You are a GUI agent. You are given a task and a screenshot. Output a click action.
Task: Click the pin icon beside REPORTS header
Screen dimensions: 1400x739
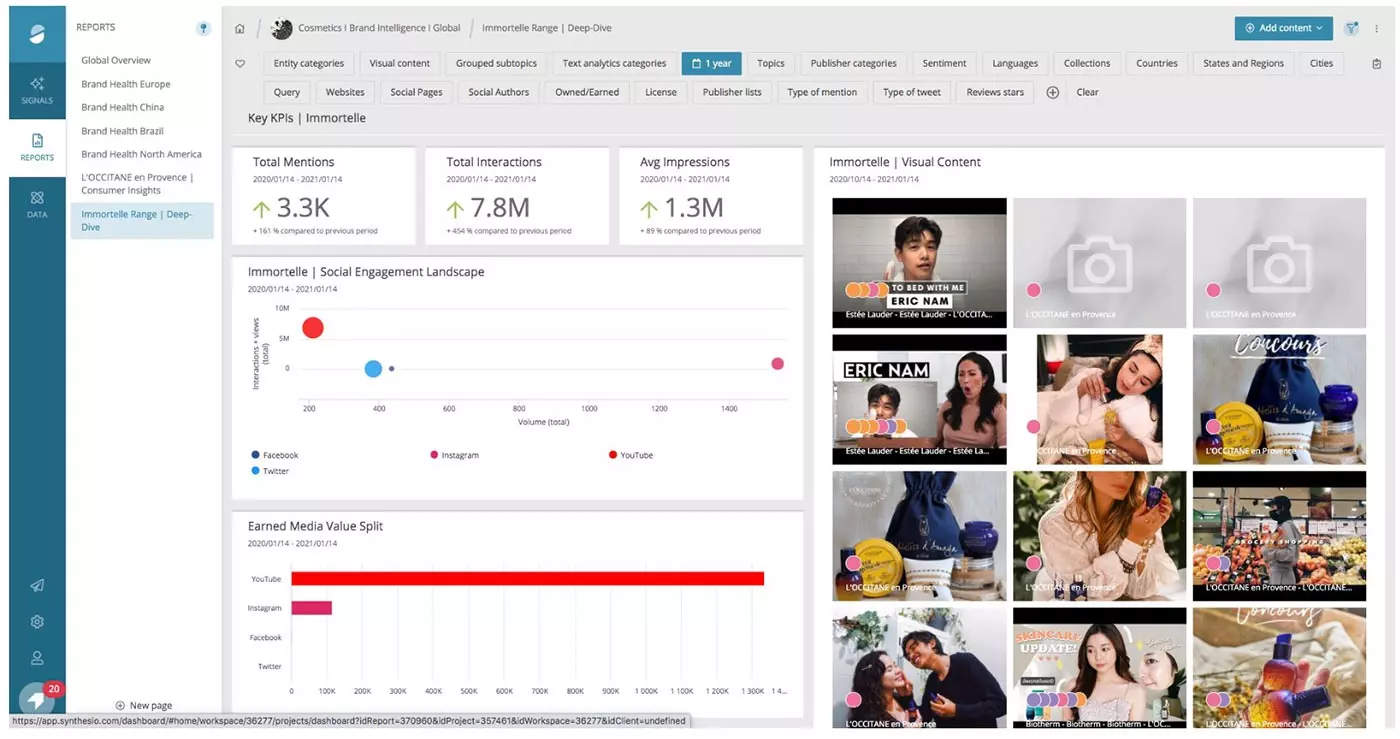[x=203, y=28]
